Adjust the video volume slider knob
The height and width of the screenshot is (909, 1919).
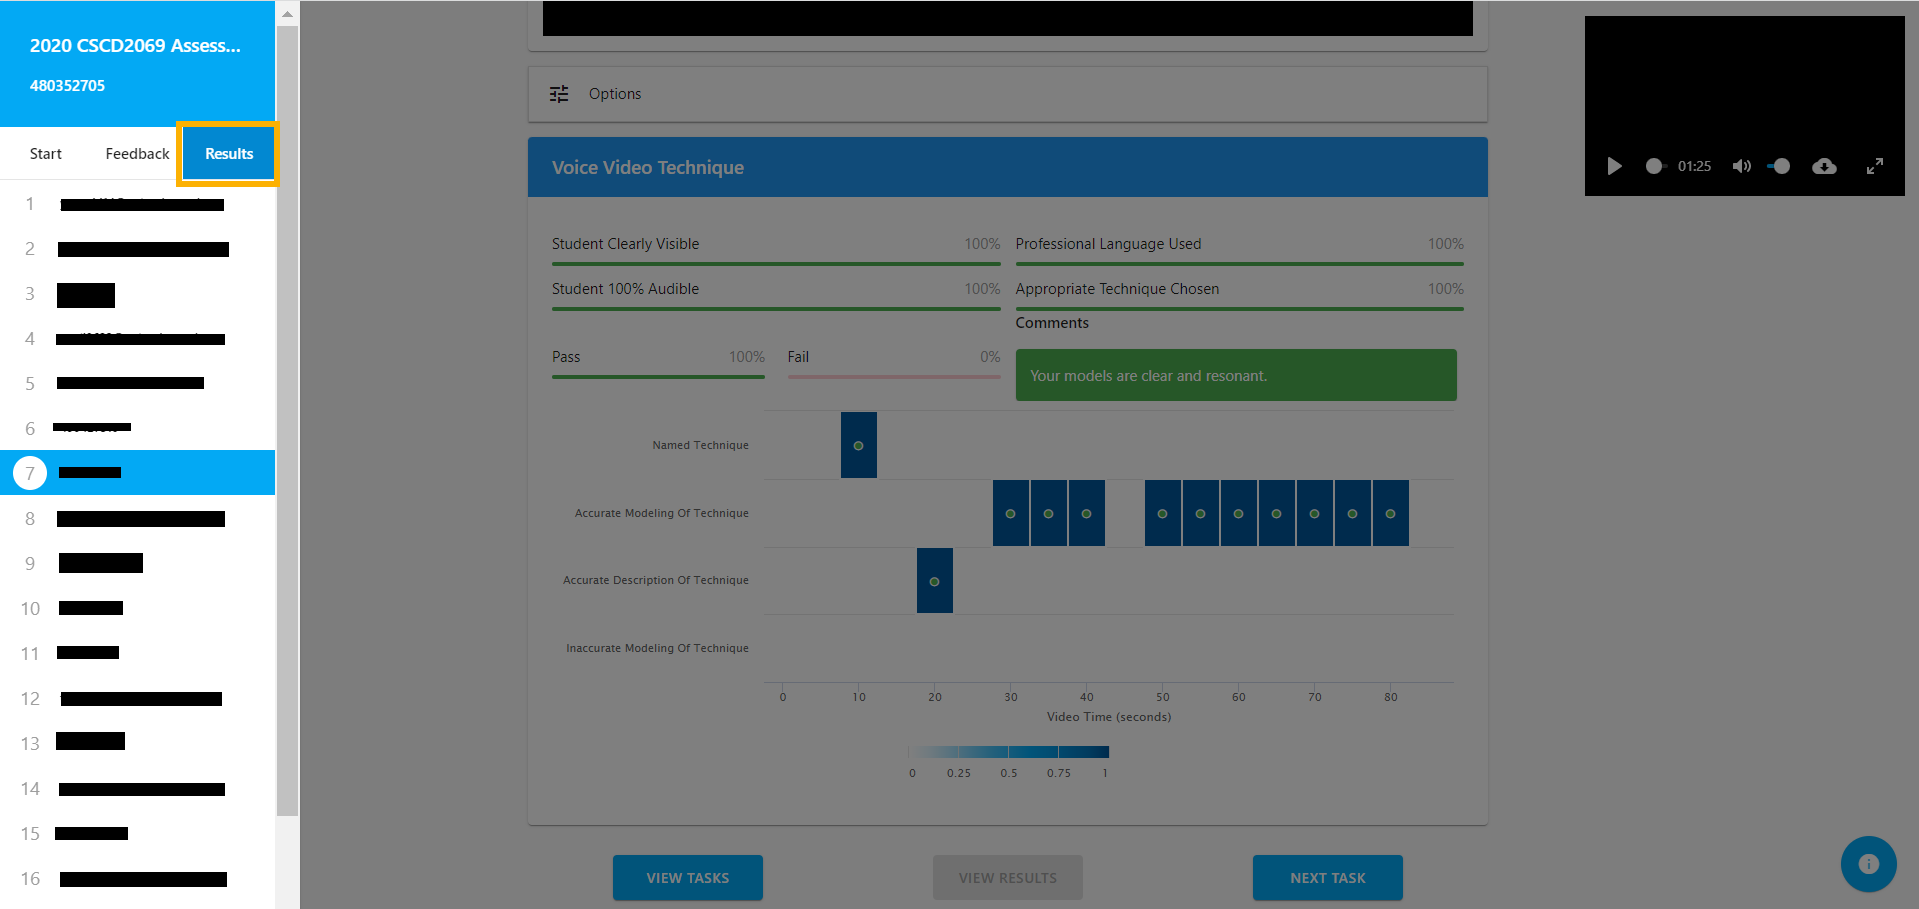click(1781, 166)
